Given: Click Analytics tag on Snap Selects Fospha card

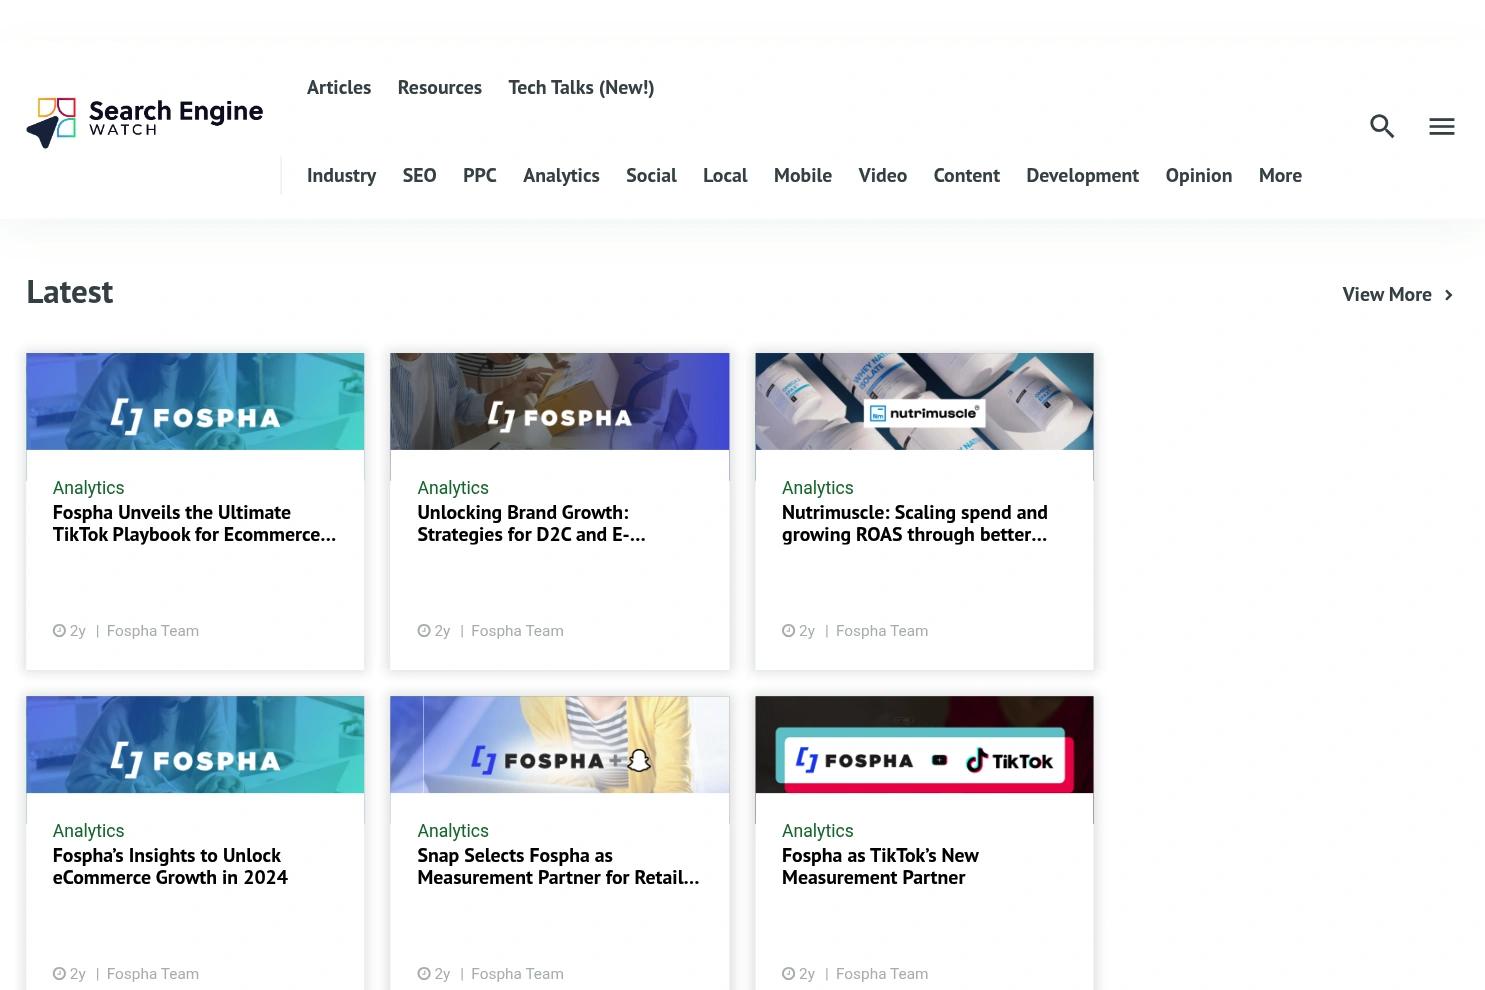Looking at the screenshot, I should (x=453, y=831).
